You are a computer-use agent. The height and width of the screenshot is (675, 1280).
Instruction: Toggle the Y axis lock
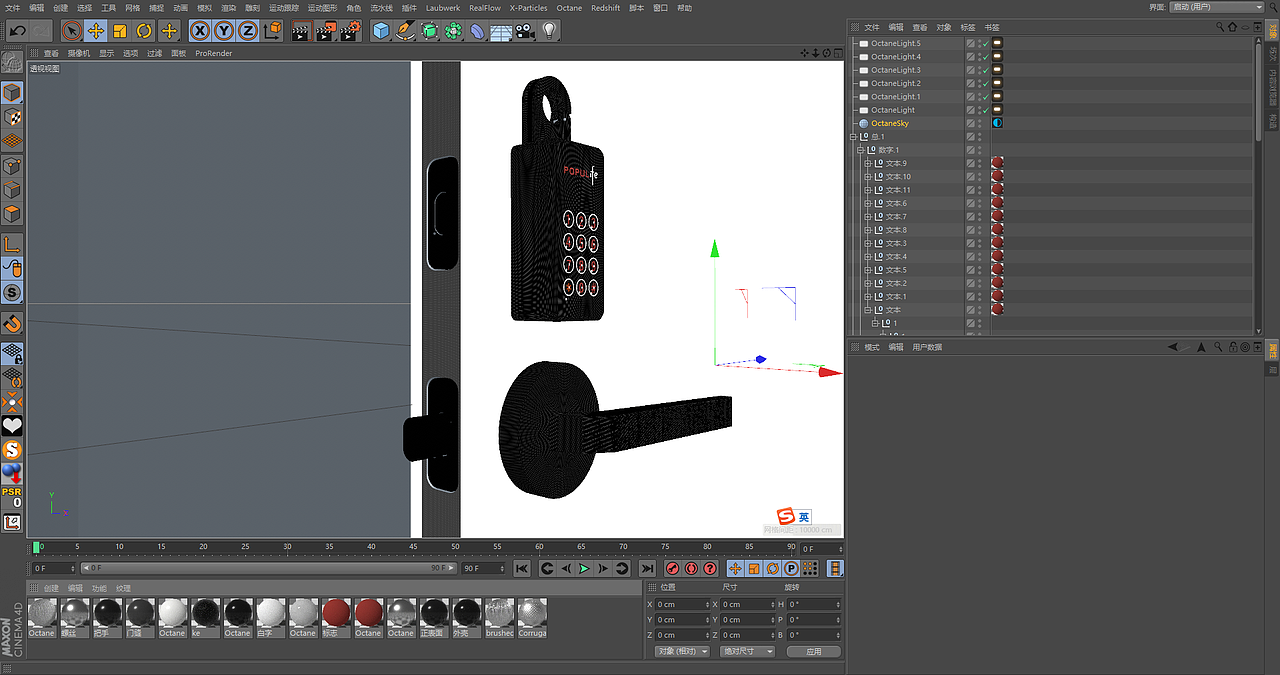point(224,31)
